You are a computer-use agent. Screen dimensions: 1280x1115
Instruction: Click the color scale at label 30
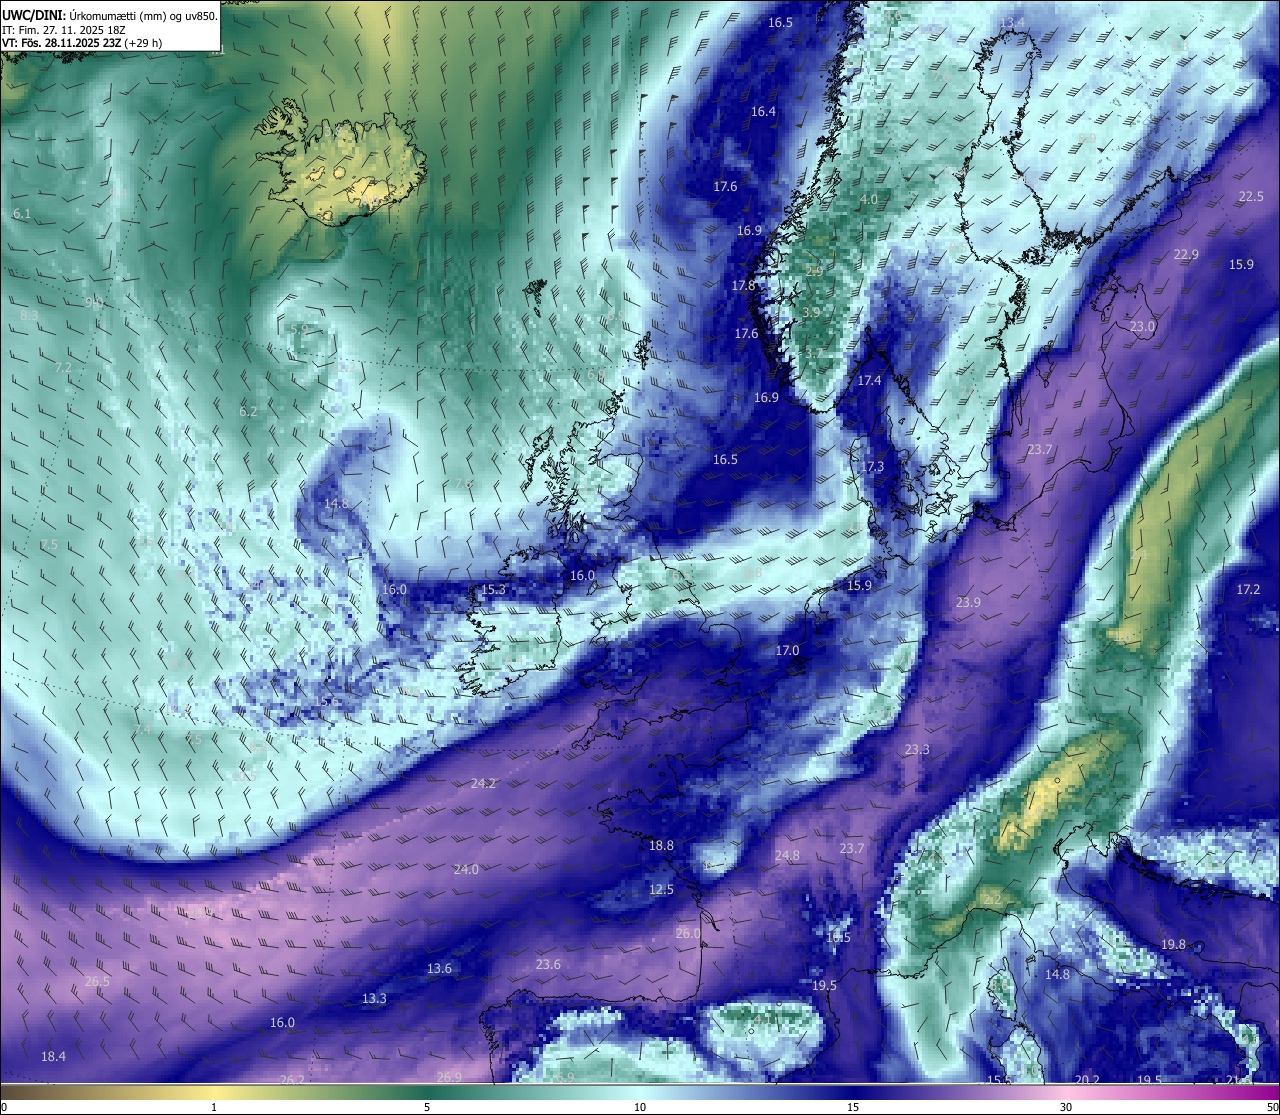coord(1066,1107)
